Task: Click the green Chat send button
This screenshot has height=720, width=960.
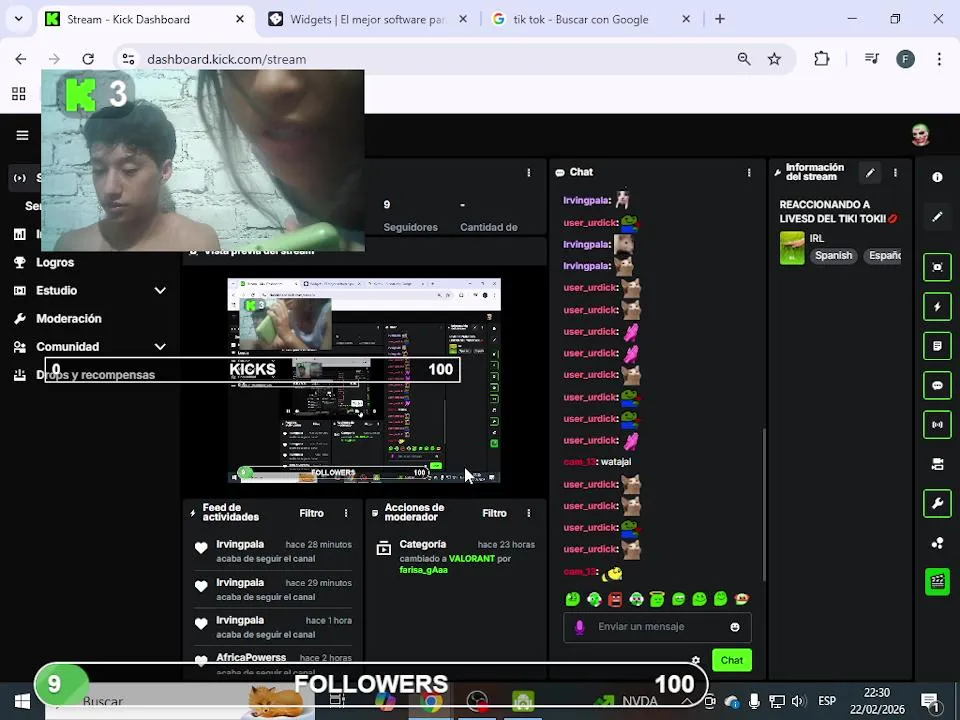Action: tap(732, 660)
